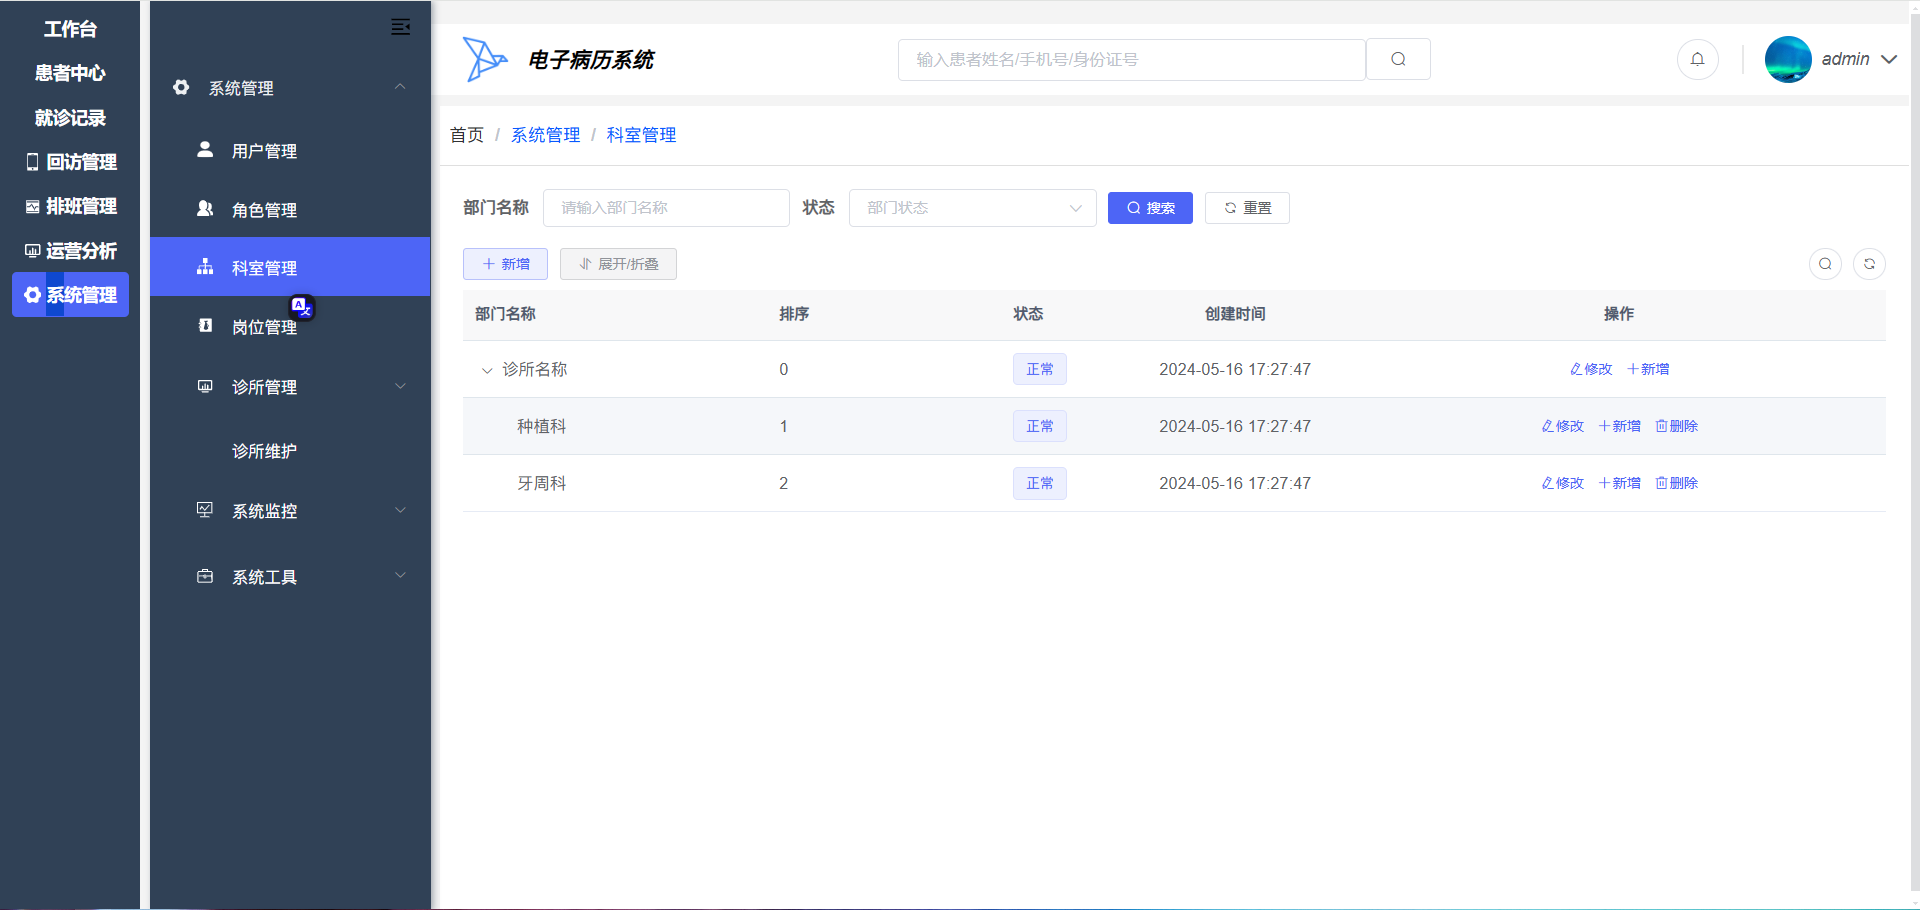Expand the 诊所管理 submenu arrow
Viewport: 1920px width, 910px height.
400,386
